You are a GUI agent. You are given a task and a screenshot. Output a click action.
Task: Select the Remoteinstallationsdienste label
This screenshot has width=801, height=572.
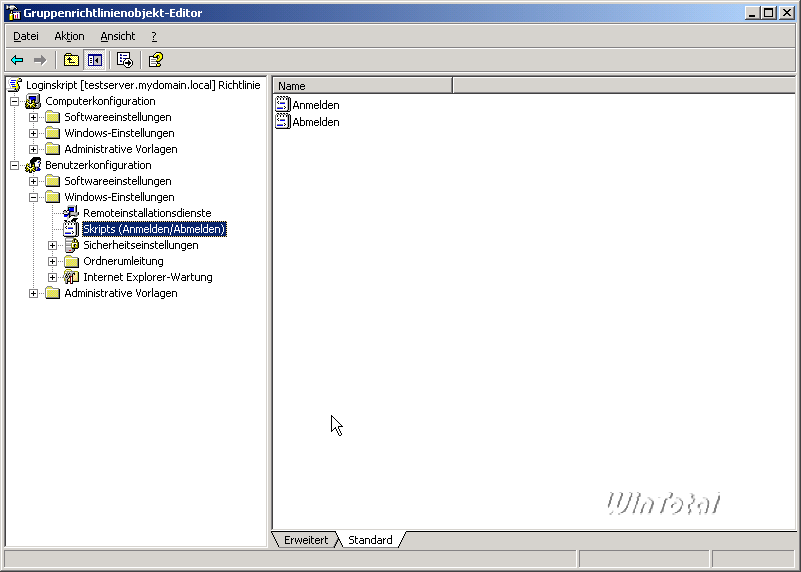147,213
